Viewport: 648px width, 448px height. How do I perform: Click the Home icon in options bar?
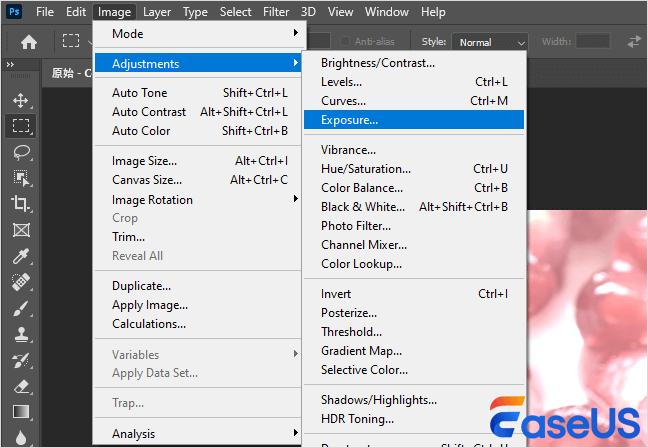(x=29, y=42)
